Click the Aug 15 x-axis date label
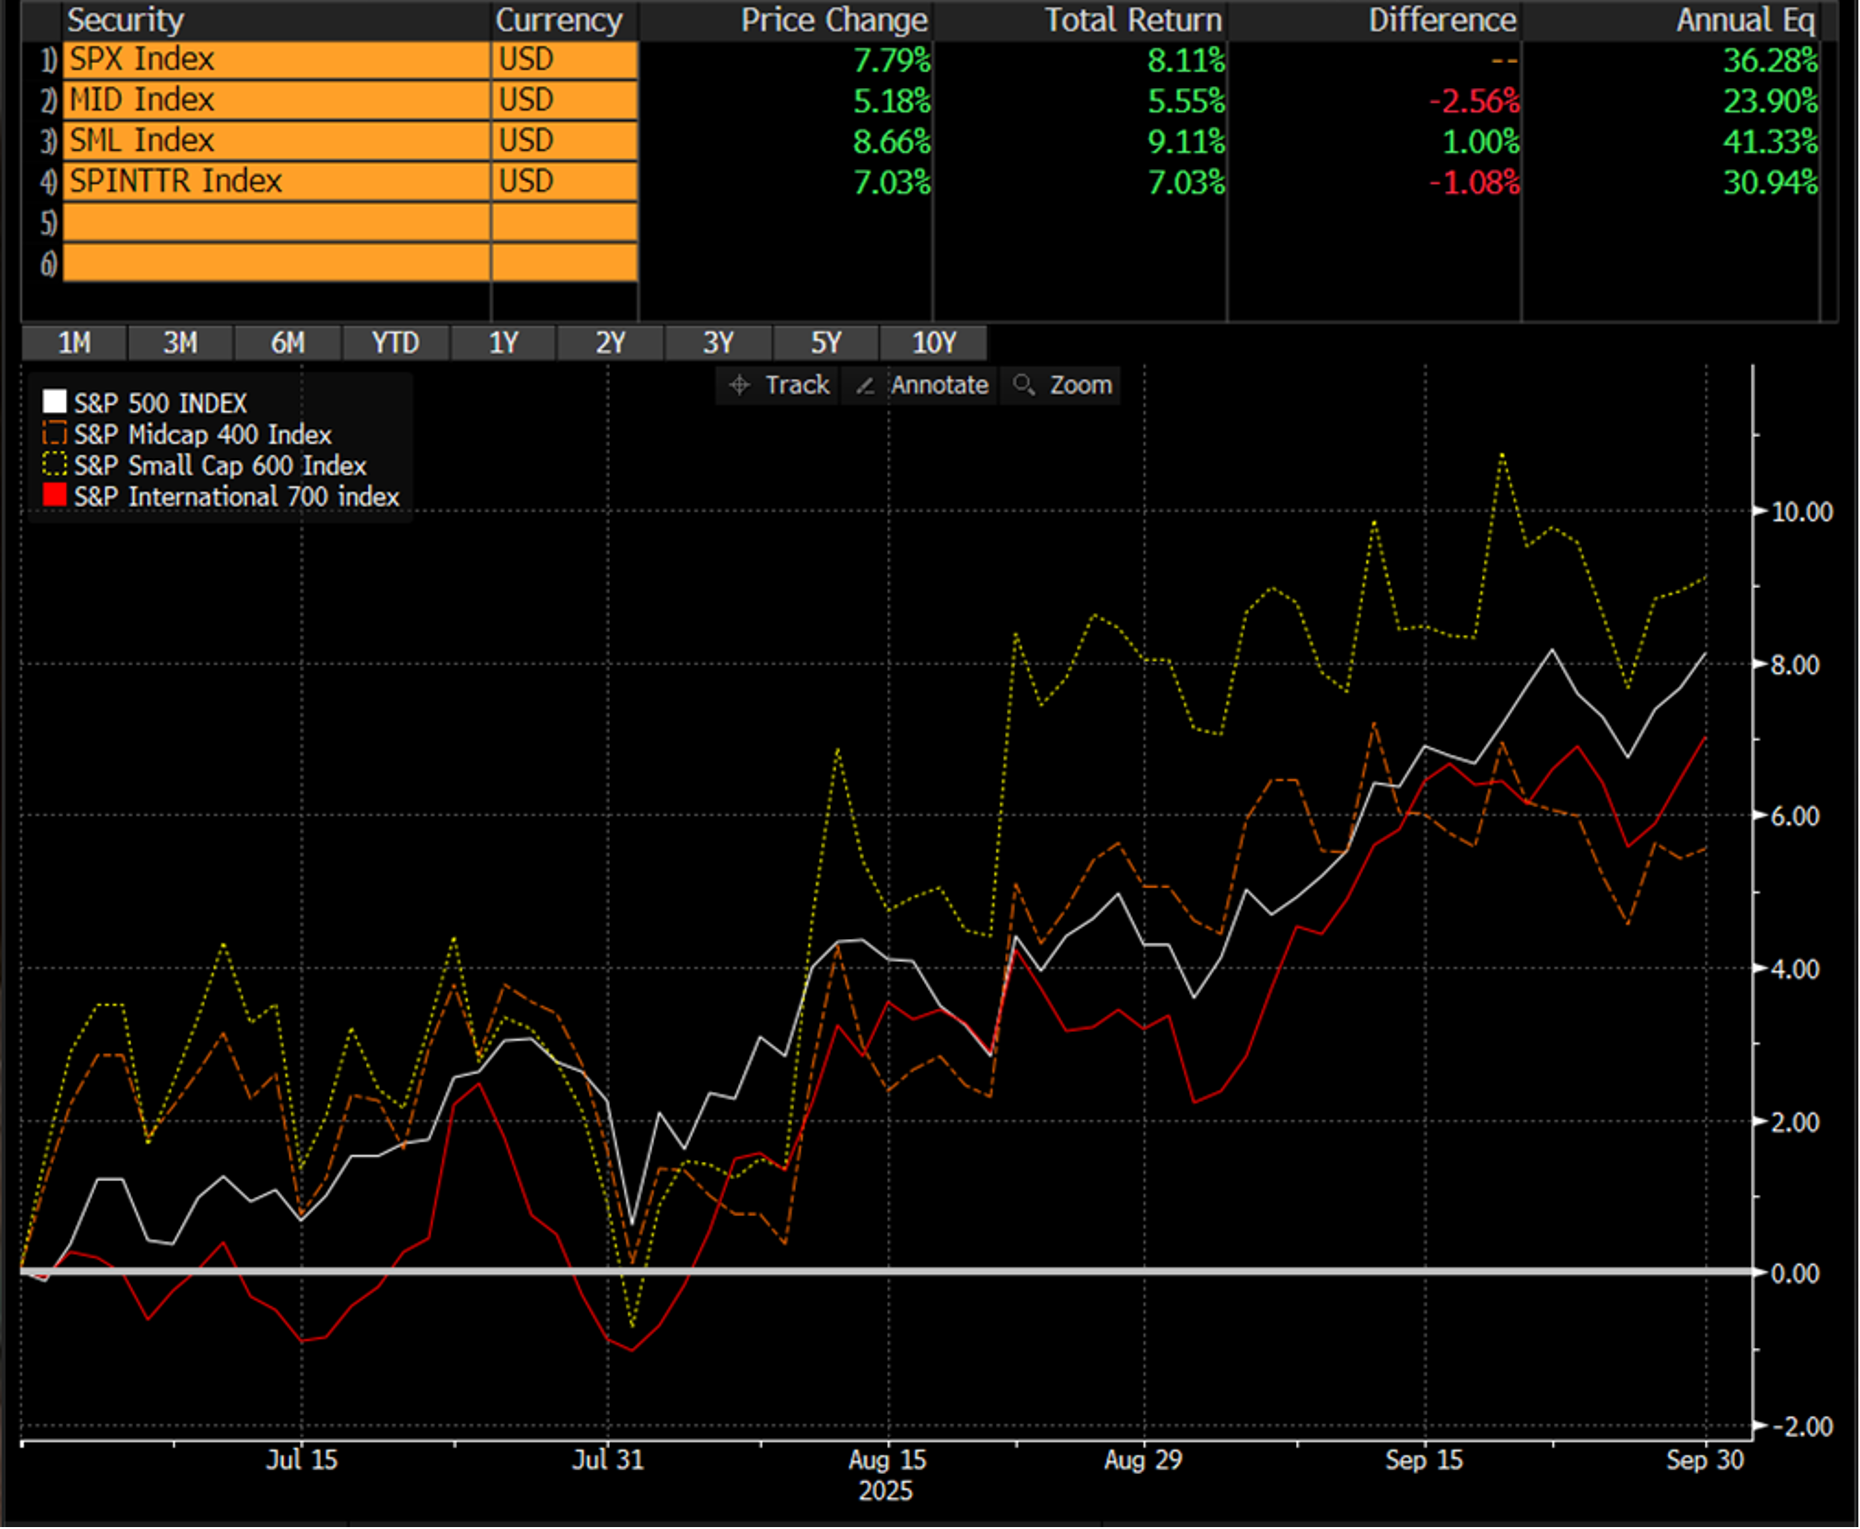This screenshot has width=1860, height=1529. [888, 1460]
